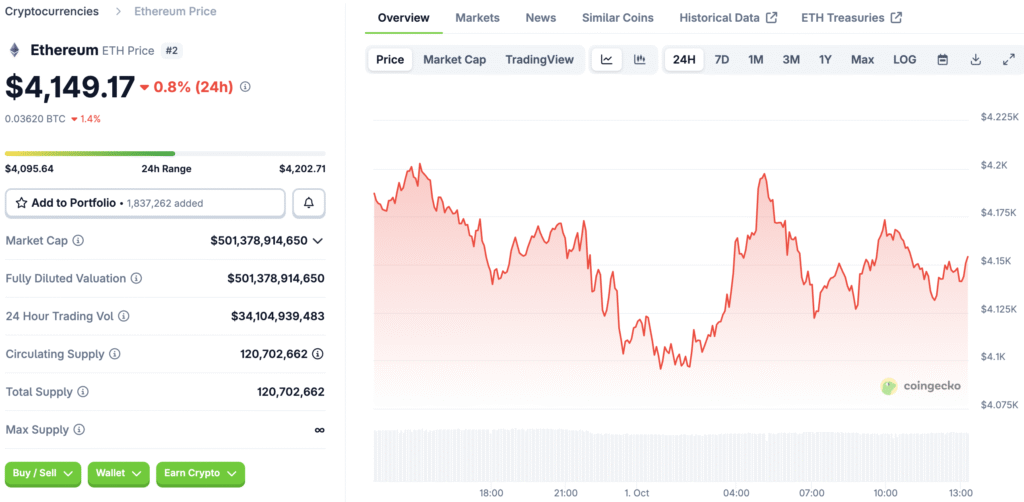Open the Earn Crypto dropdown
1024x502 pixels.
[x=200, y=474]
